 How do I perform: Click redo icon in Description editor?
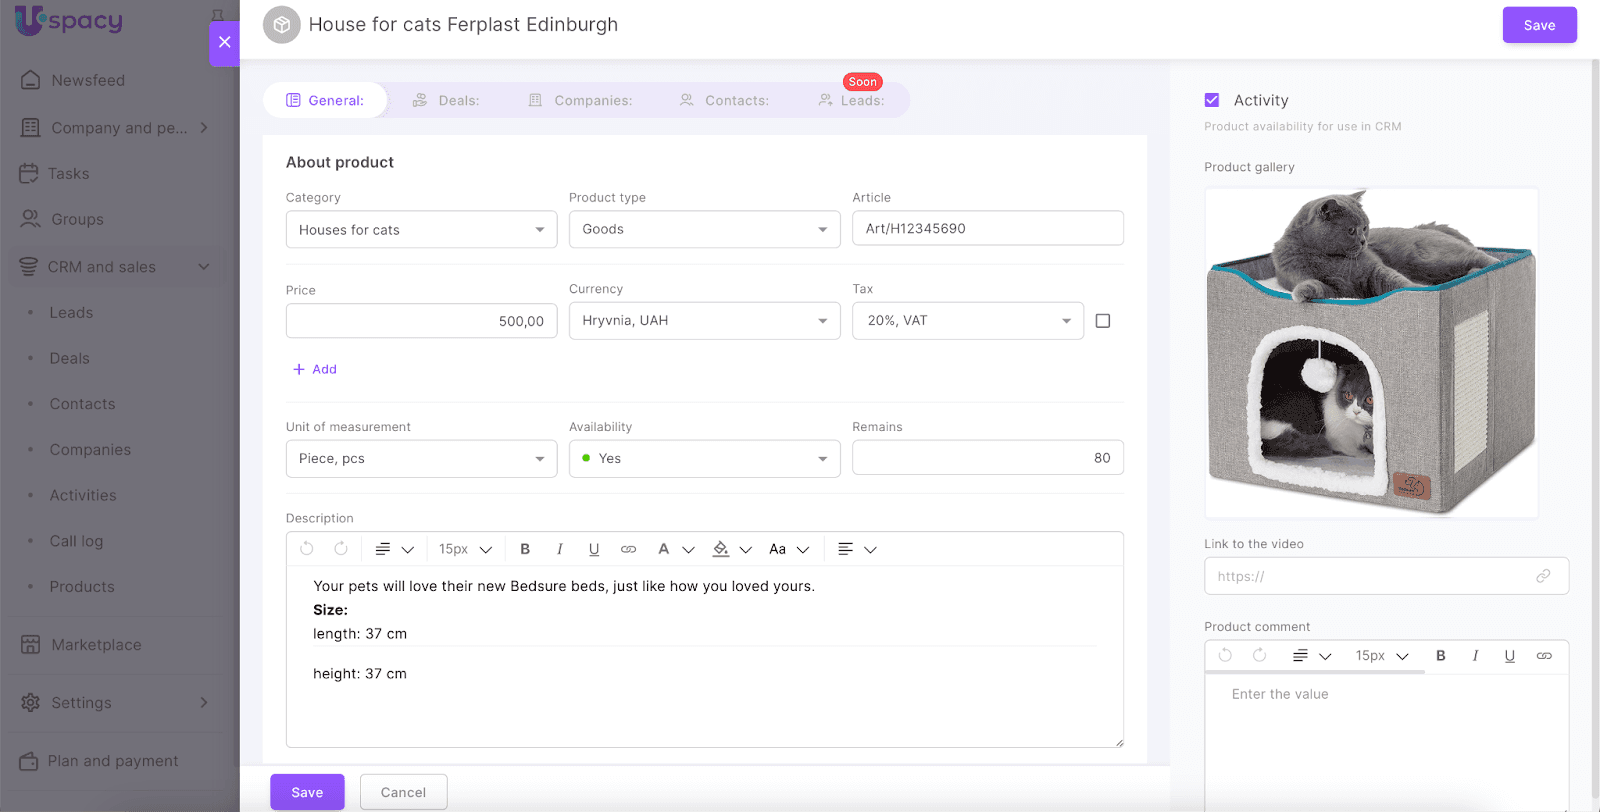coord(341,549)
